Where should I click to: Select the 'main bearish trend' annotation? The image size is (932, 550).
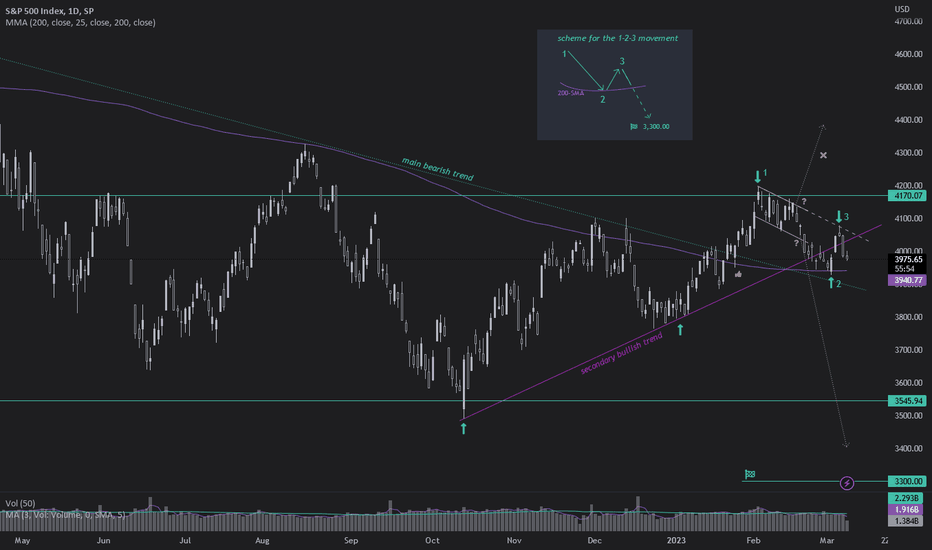point(437,169)
